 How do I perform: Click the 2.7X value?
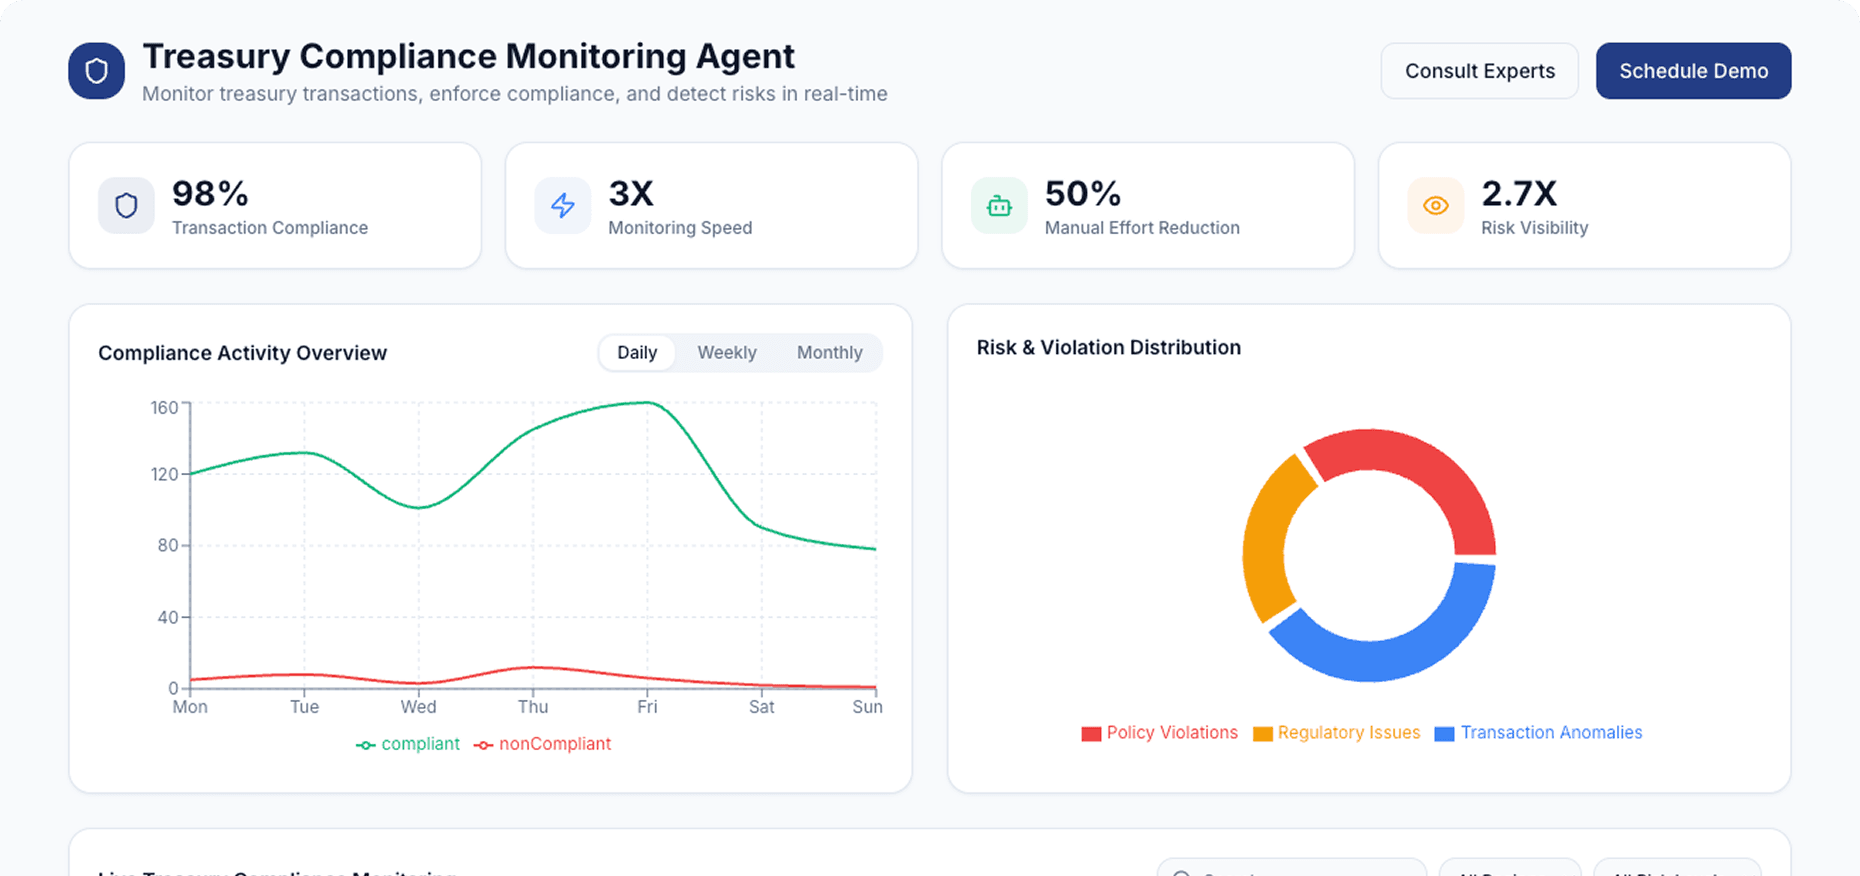coord(1519,193)
